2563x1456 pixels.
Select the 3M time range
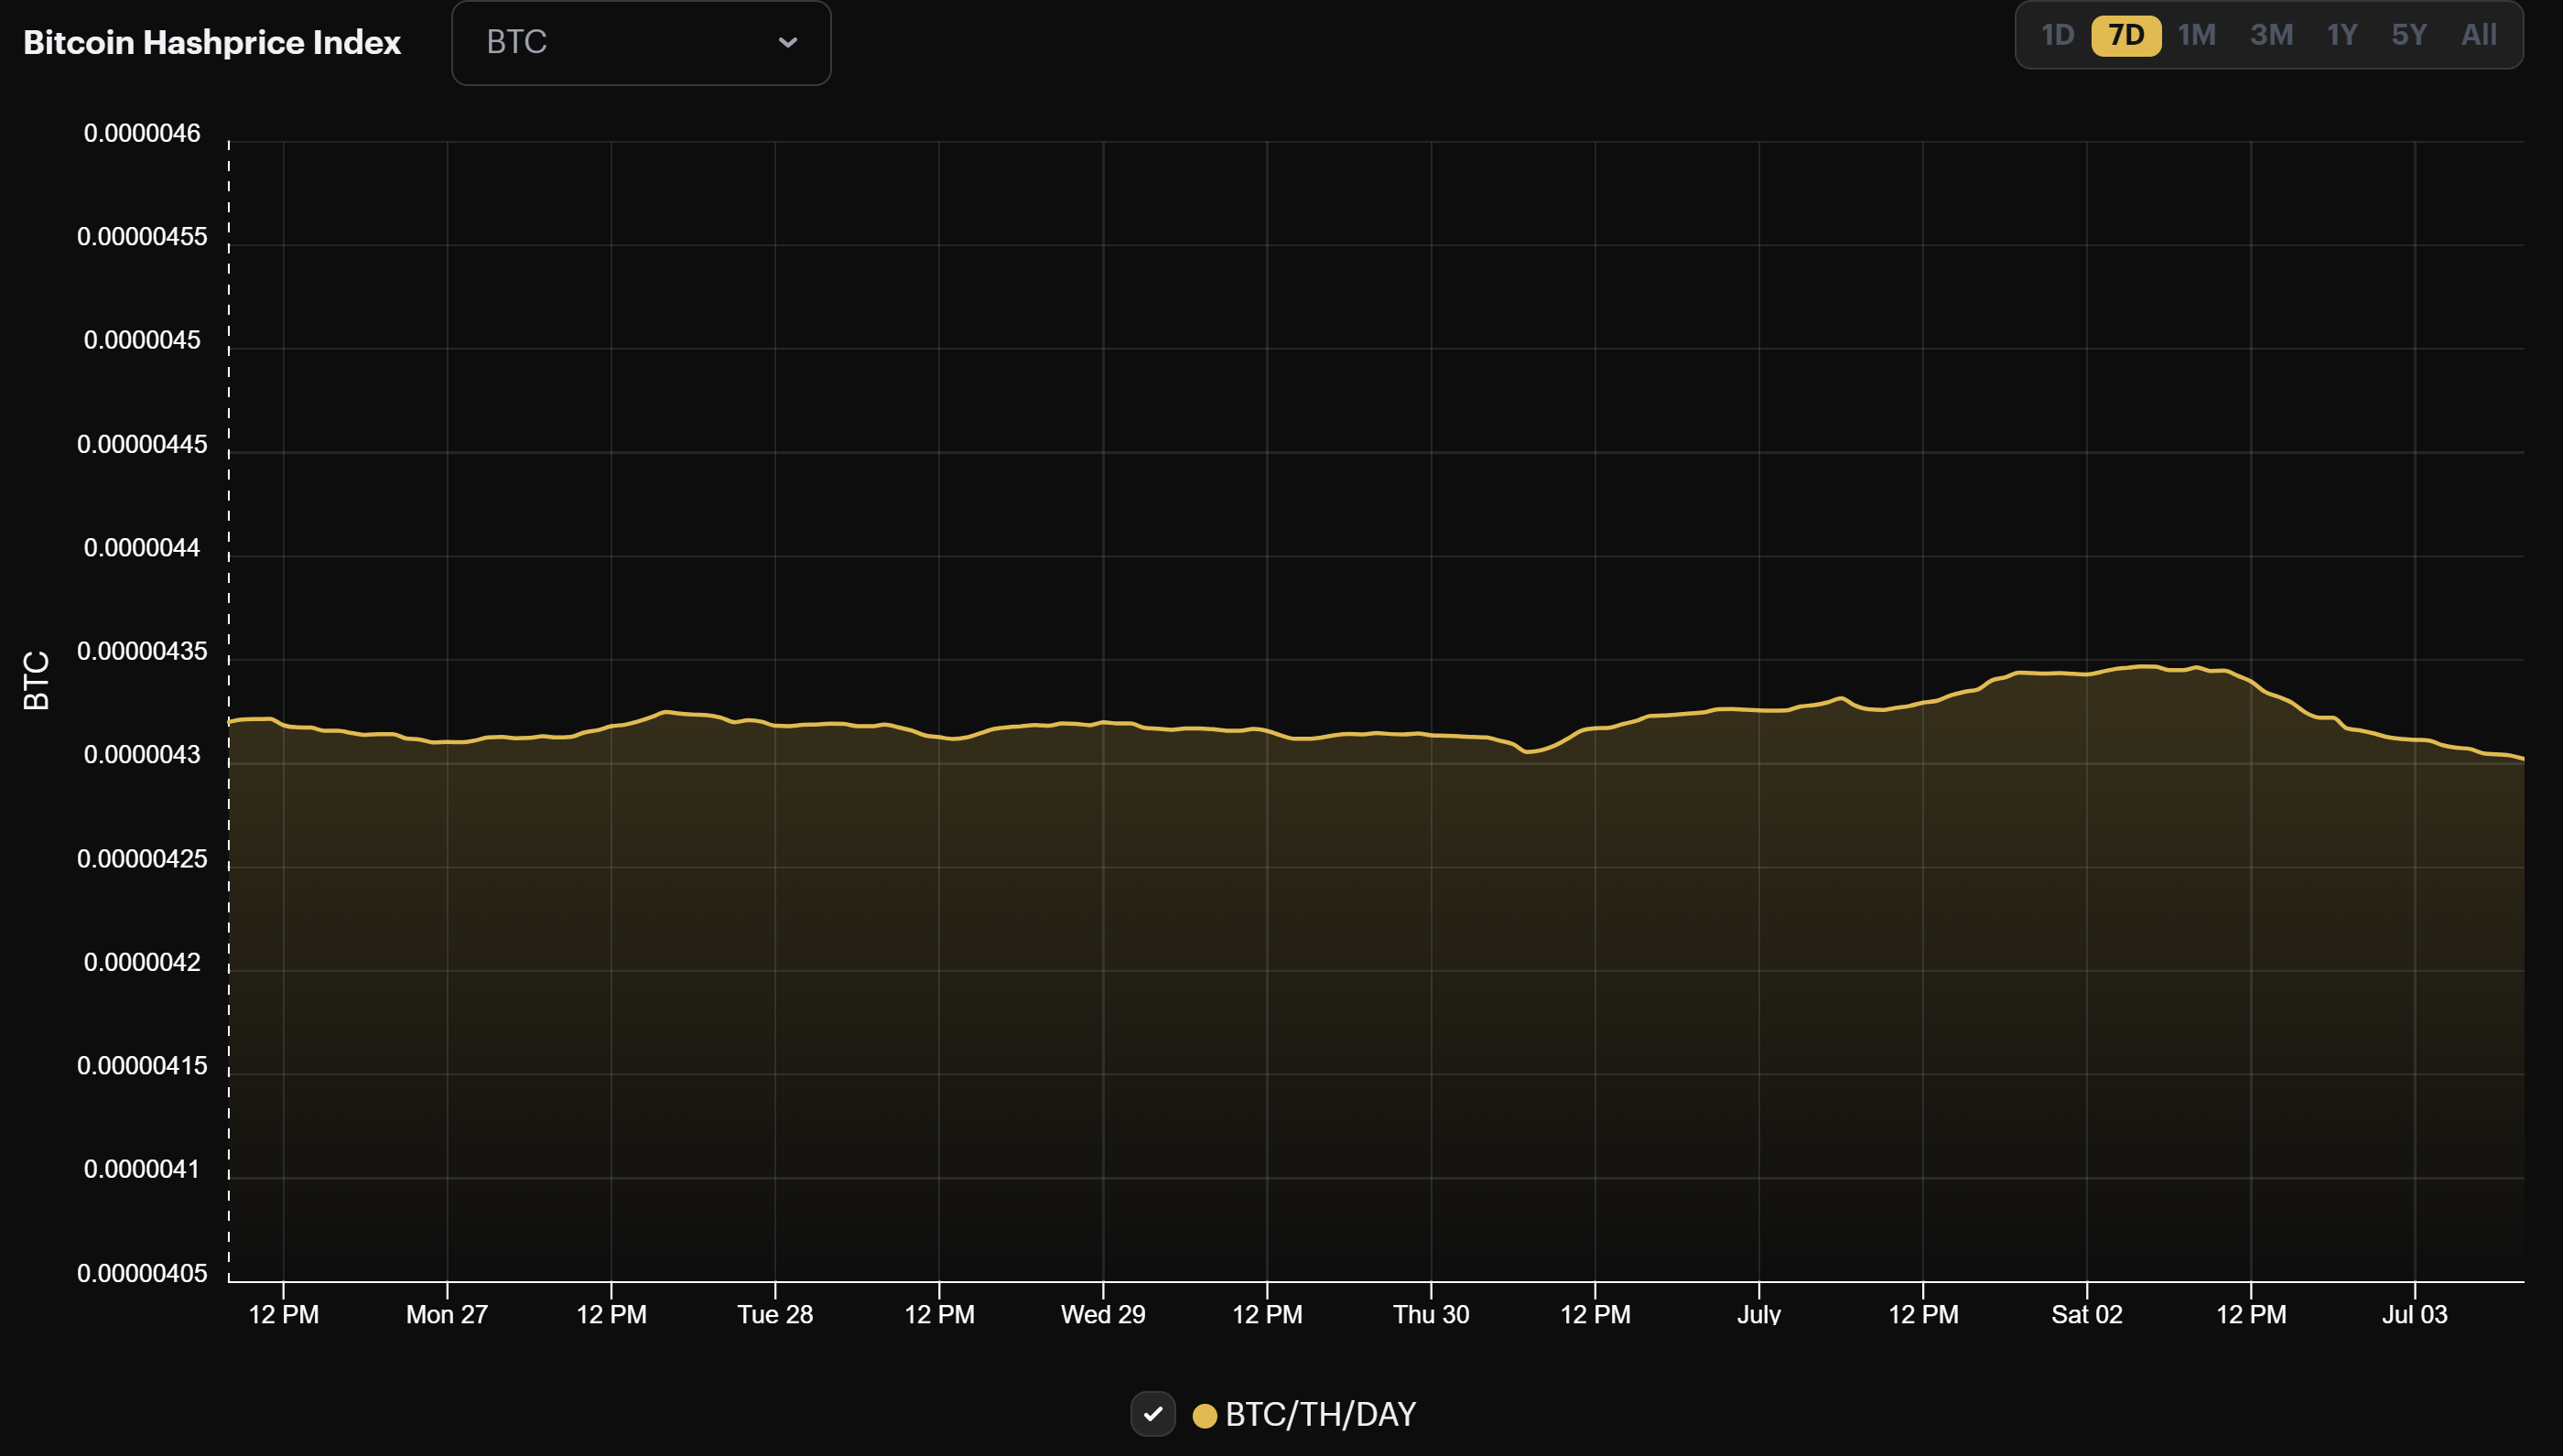(x=2271, y=35)
